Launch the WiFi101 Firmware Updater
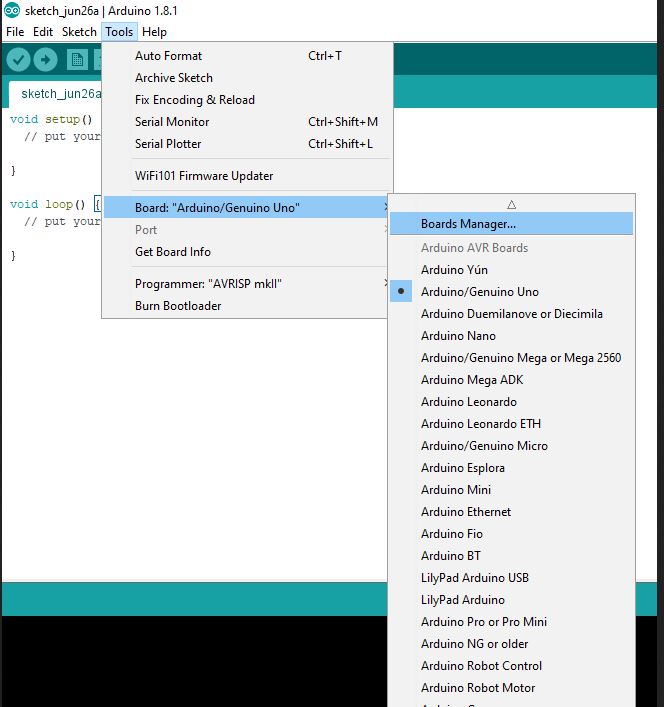The image size is (664, 707). point(247,176)
